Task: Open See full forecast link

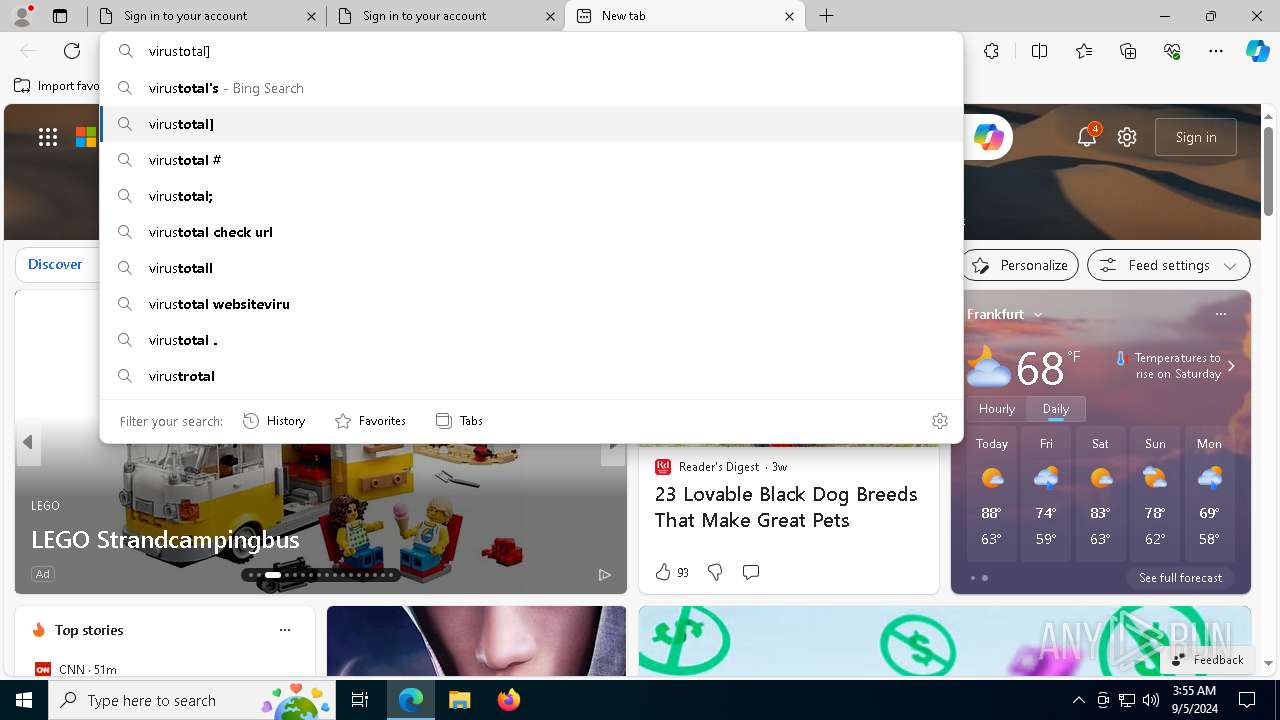Action: 1180,578
